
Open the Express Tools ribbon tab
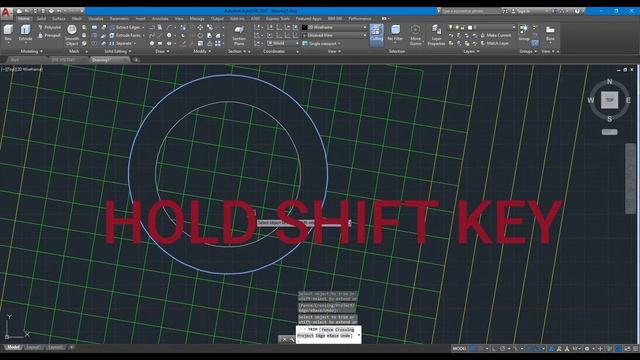click(x=278, y=19)
